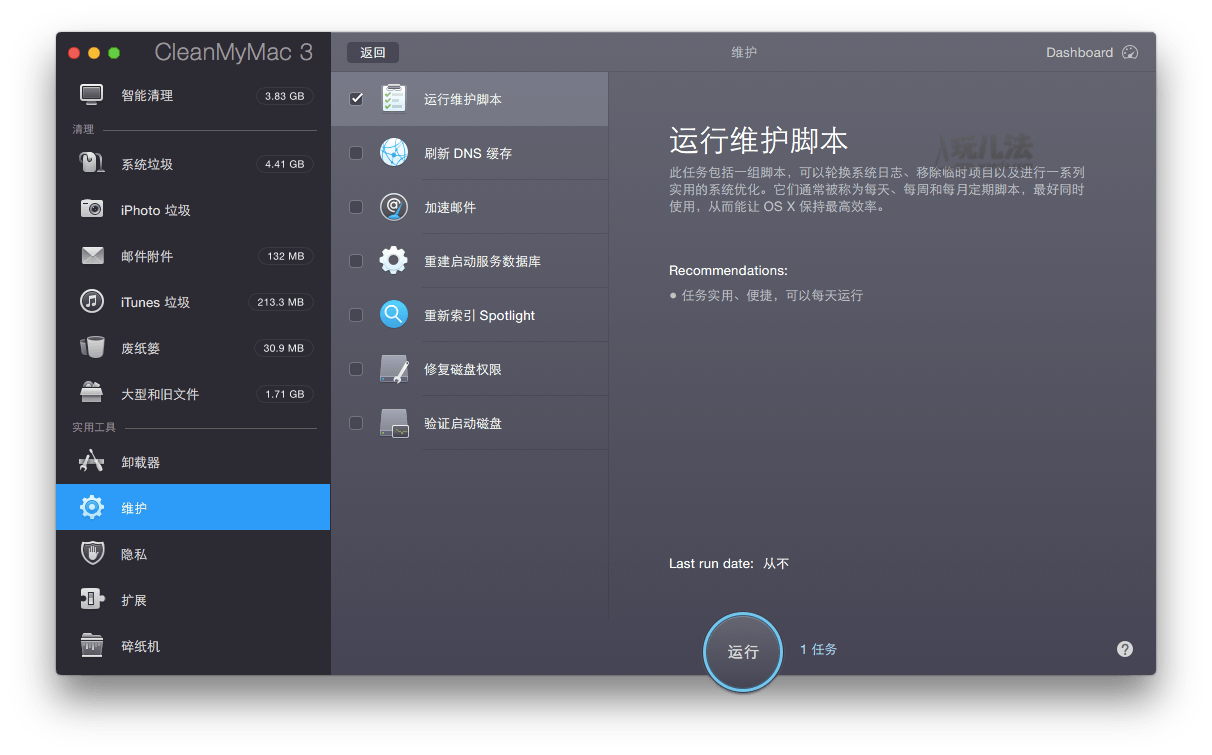This screenshot has height=755, width=1212.
Task: Open Dashboard from the top right
Action: click(x=1092, y=52)
